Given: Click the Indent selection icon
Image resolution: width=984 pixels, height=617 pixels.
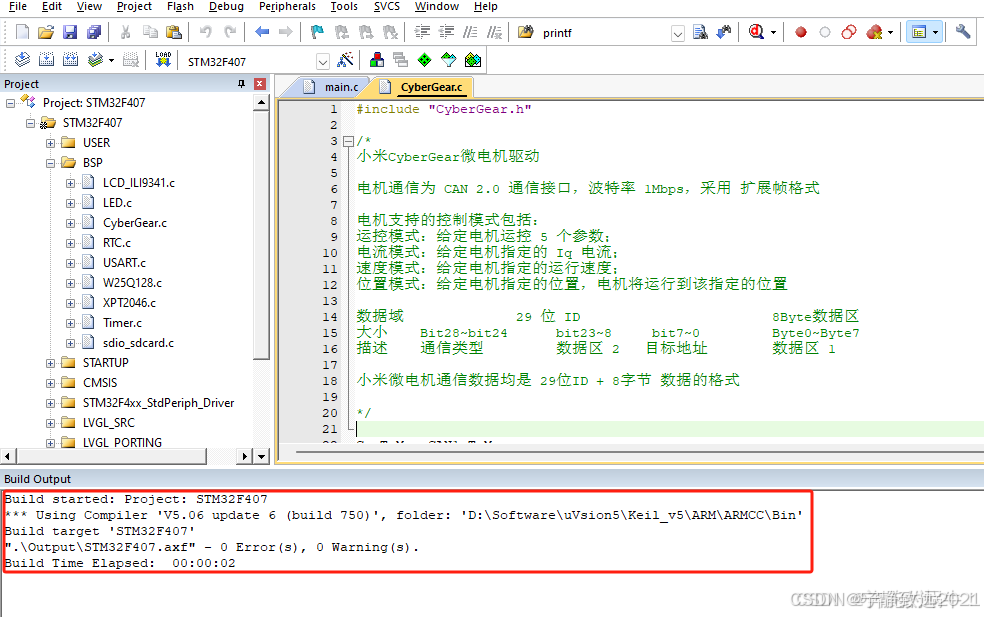Looking at the screenshot, I should 422,32.
